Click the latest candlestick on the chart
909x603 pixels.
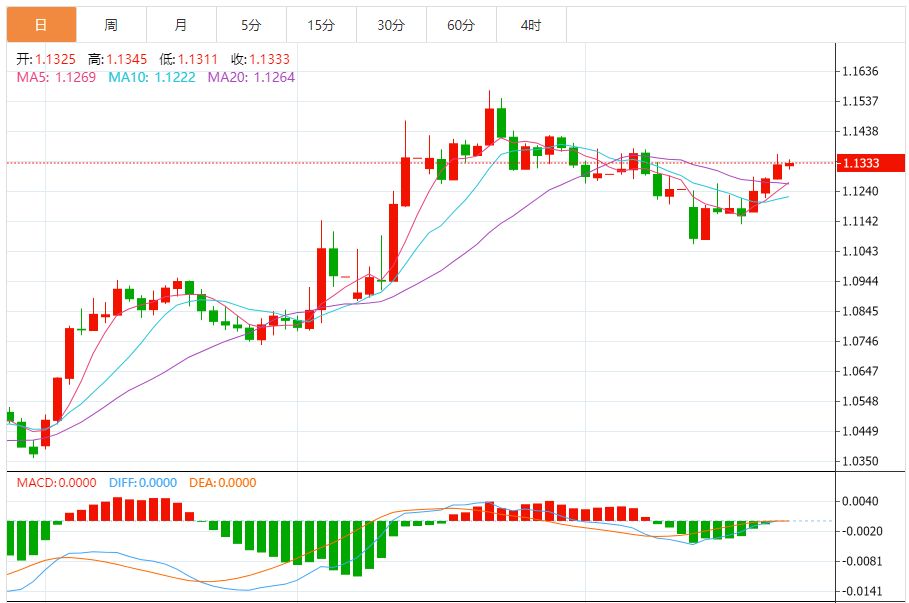[x=789, y=164]
